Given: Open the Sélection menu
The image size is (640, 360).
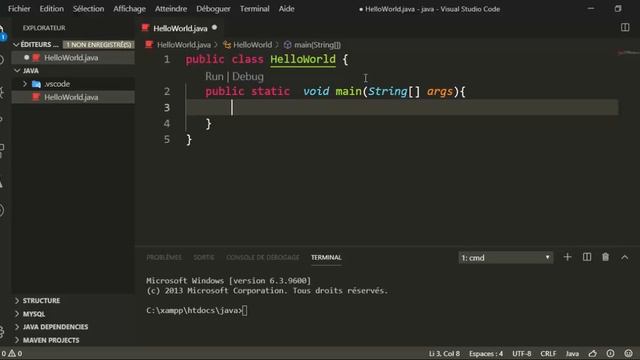Looking at the screenshot, I should click(x=88, y=9).
